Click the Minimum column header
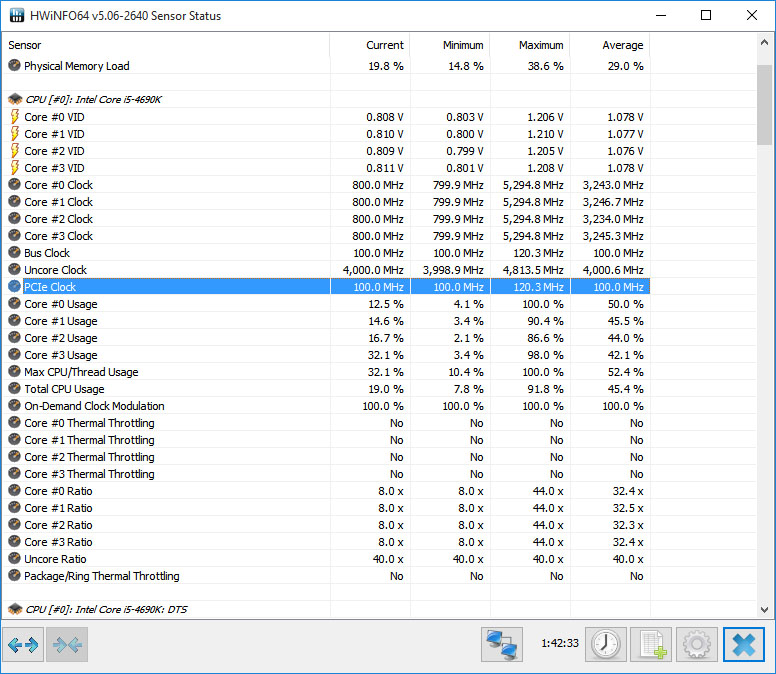776x674 pixels. click(450, 45)
